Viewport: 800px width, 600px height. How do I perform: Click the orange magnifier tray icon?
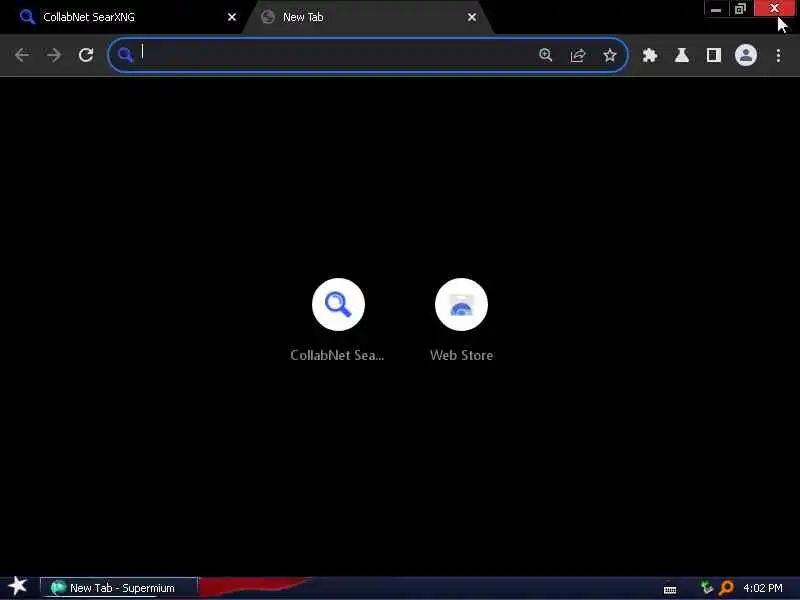pyautogui.click(x=726, y=588)
